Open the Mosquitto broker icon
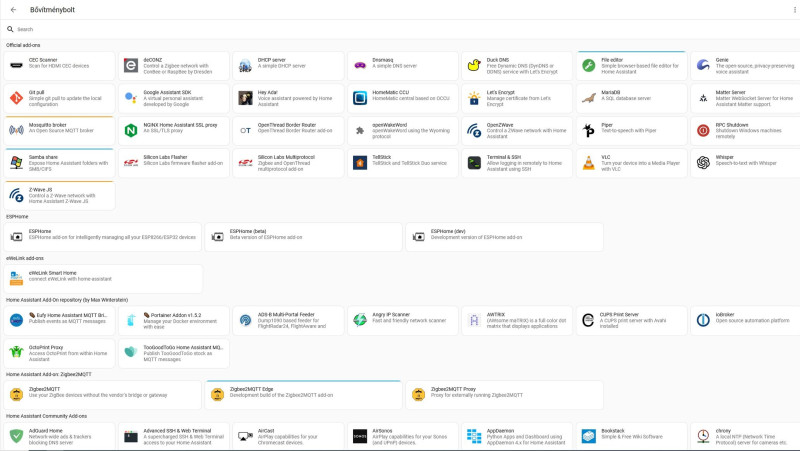Image resolution: width=800 pixels, height=451 pixels. (x=16, y=131)
